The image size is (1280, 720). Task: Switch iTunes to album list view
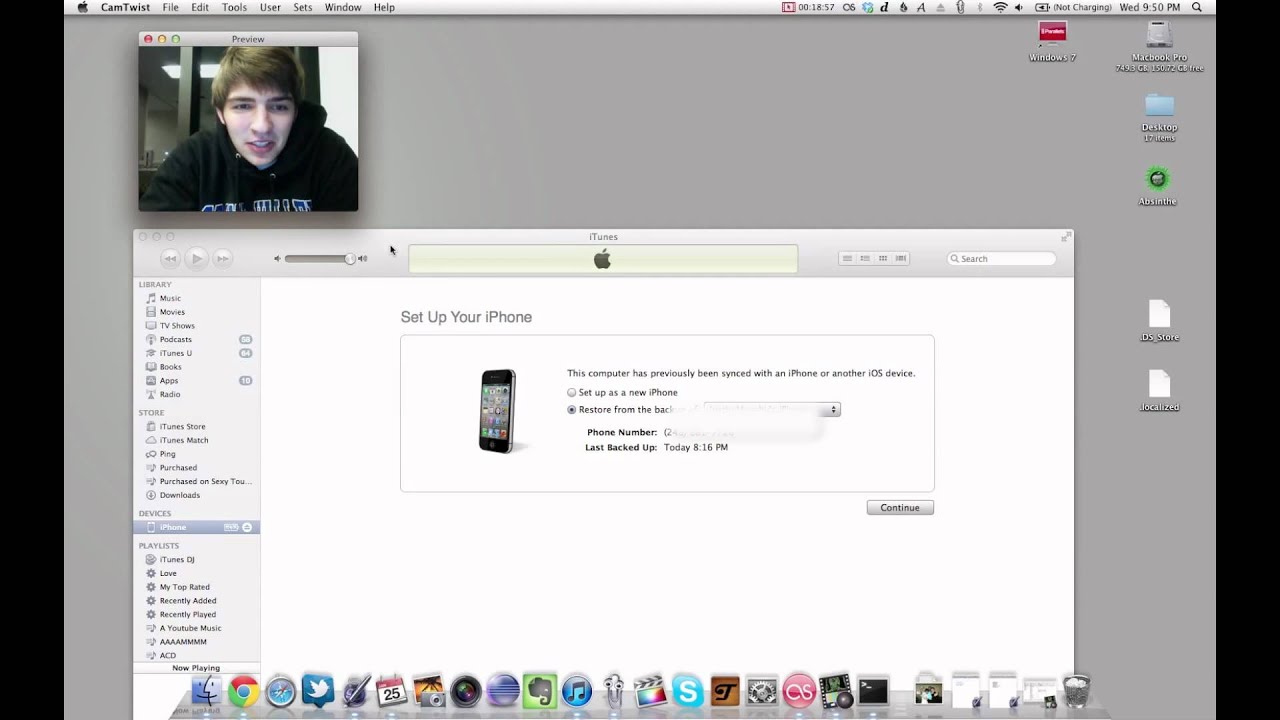tap(865, 259)
